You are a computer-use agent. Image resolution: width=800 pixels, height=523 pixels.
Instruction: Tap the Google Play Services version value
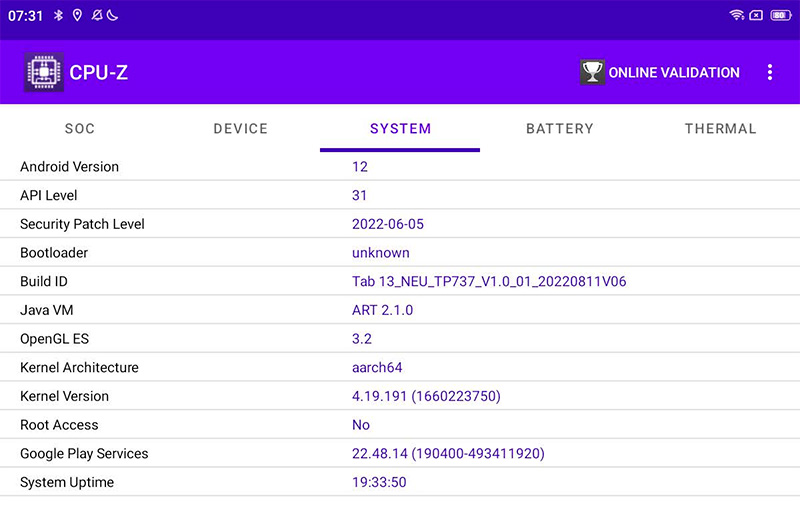[x=448, y=454]
